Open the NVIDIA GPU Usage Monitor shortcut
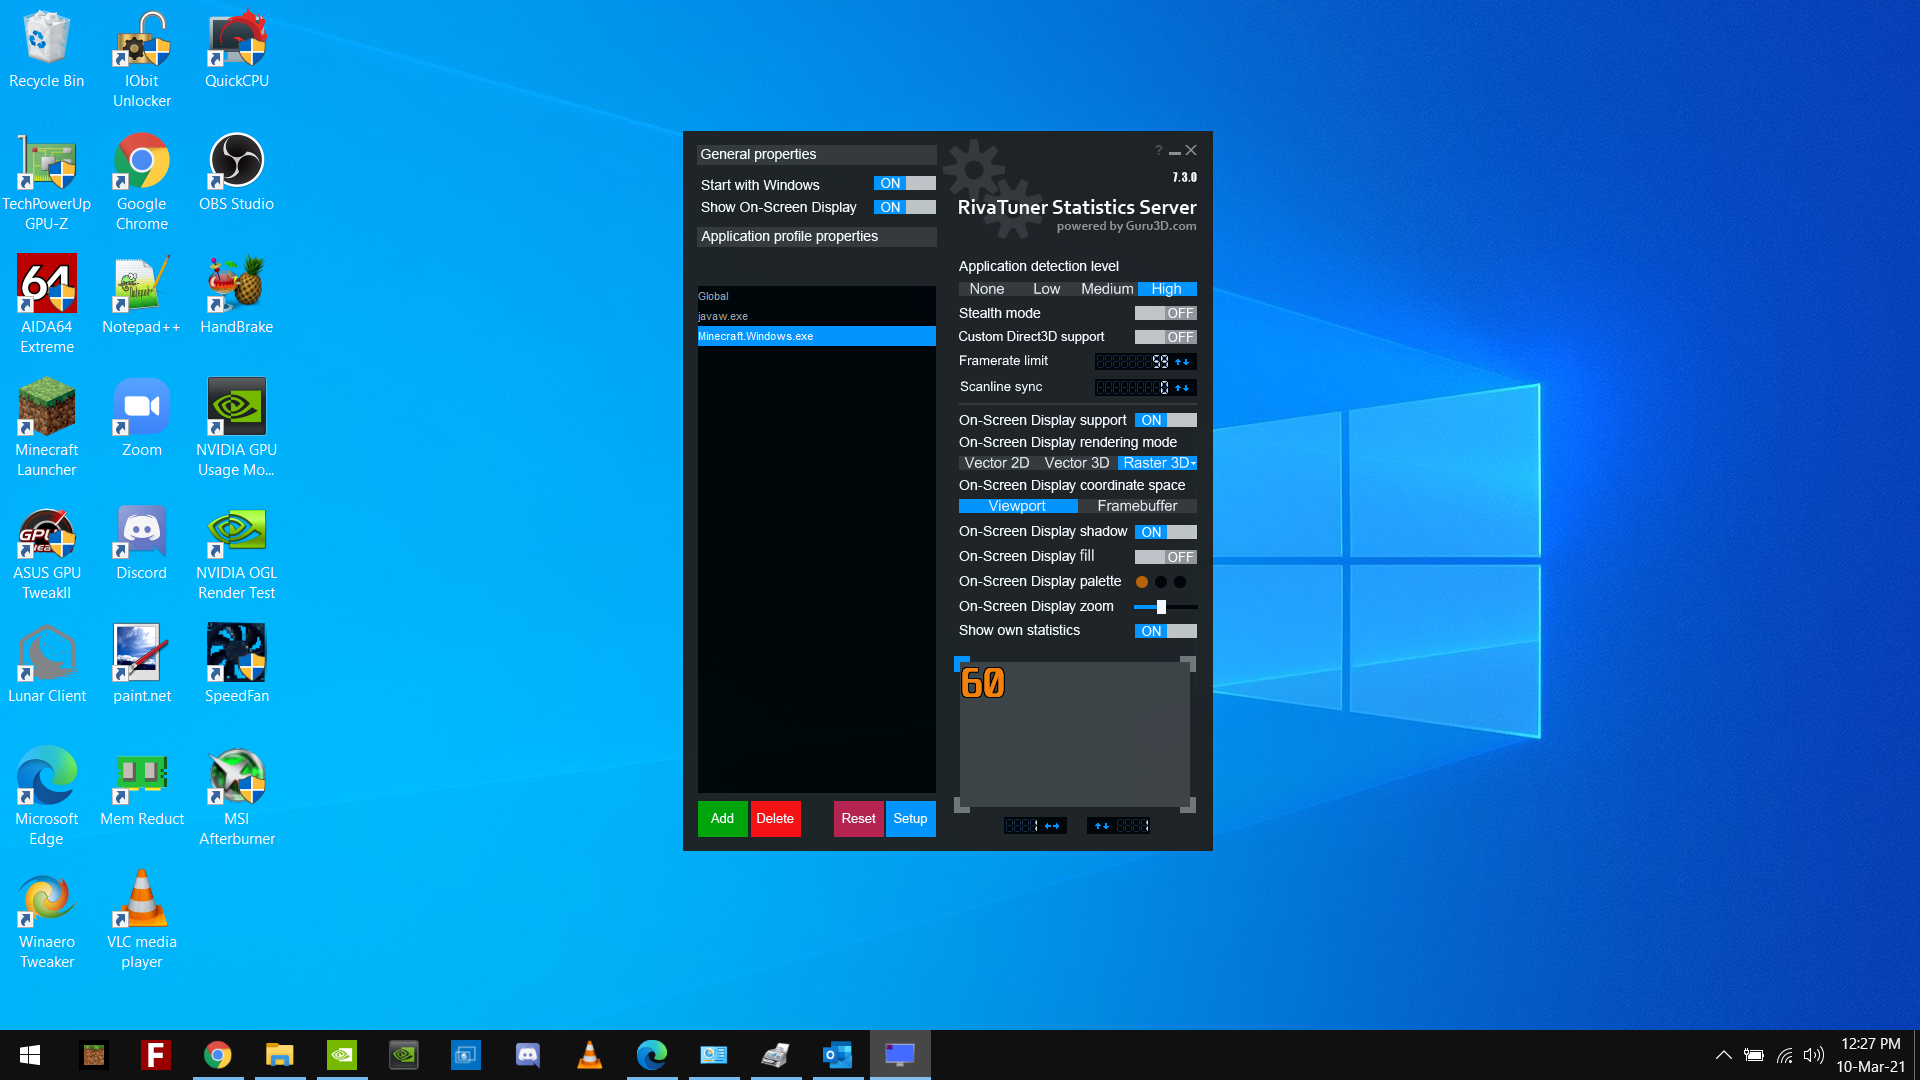 click(237, 408)
